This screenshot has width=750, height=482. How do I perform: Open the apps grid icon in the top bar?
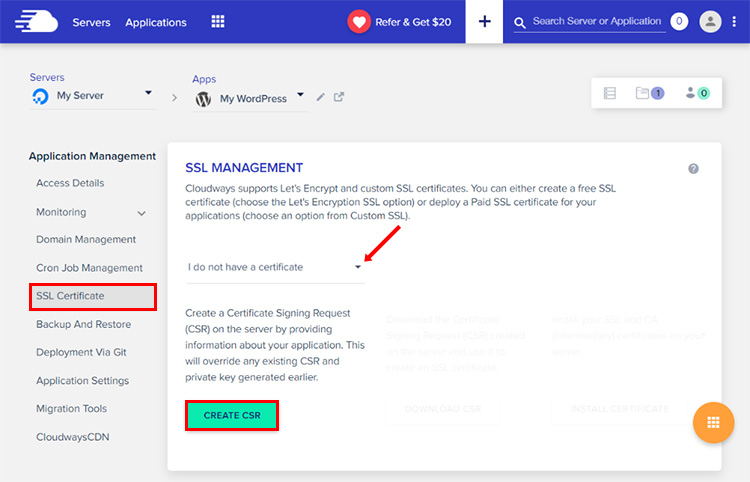click(x=218, y=22)
